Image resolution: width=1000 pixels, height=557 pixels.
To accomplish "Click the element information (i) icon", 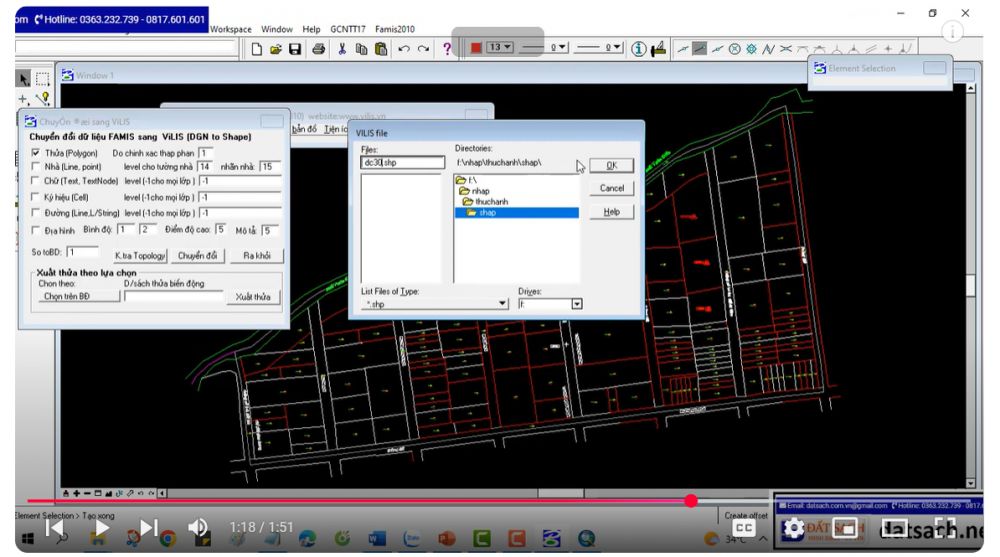I will point(639,48).
